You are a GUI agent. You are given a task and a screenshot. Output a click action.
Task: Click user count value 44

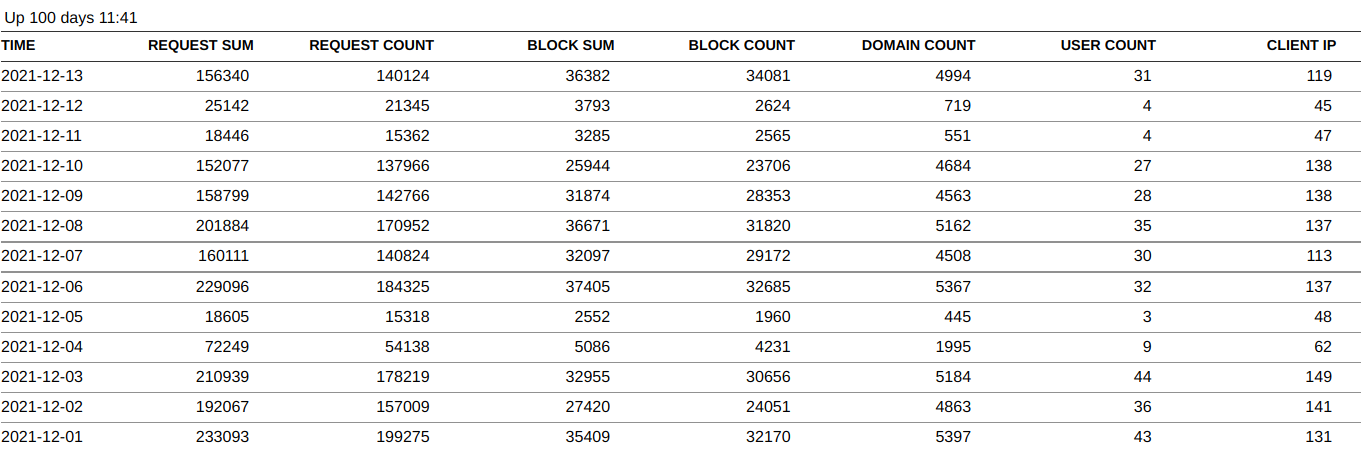[1142, 377]
